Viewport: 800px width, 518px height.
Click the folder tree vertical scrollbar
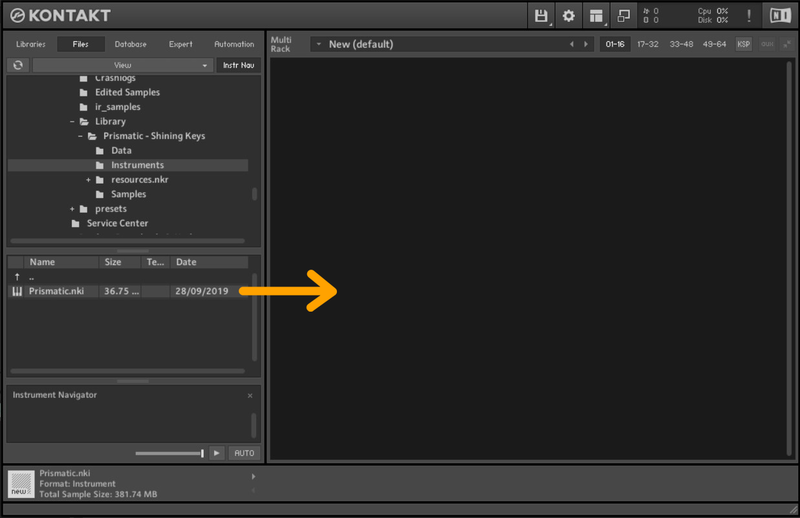click(255, 194)
